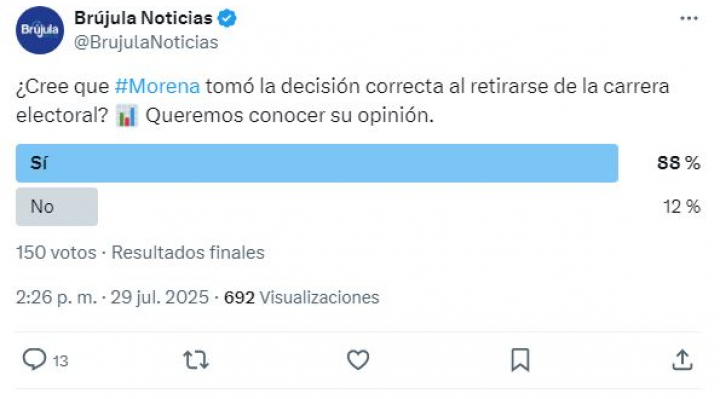
Task: Click the repost arrows icon
Action: pyautogui.click(x=196, y=360)
